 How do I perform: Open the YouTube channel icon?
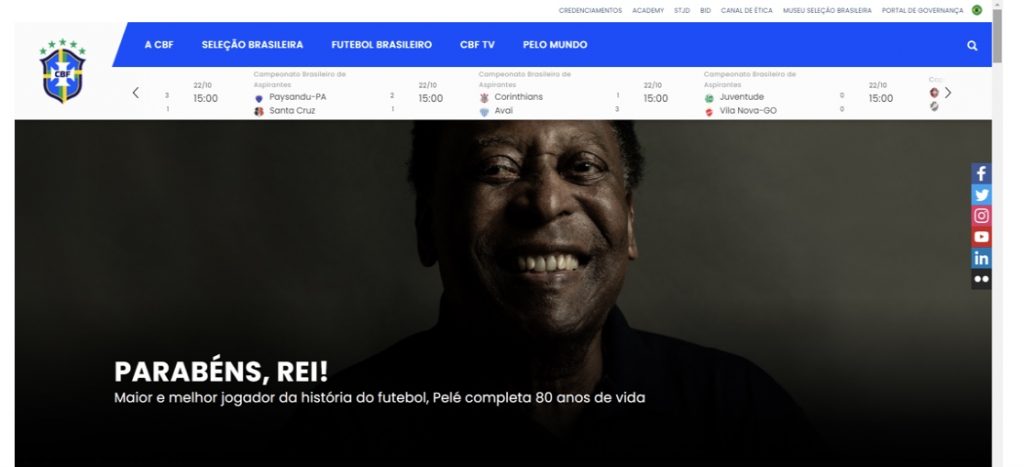coord(981,236)
